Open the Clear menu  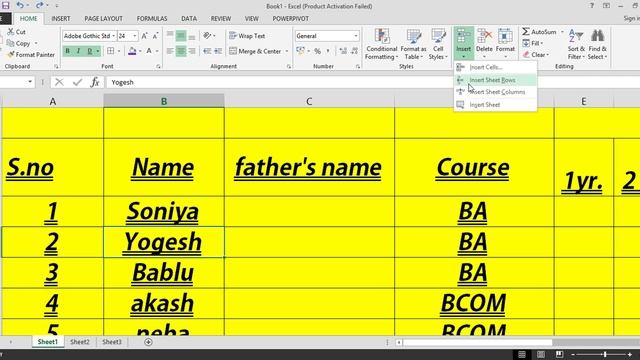point(536,55)
